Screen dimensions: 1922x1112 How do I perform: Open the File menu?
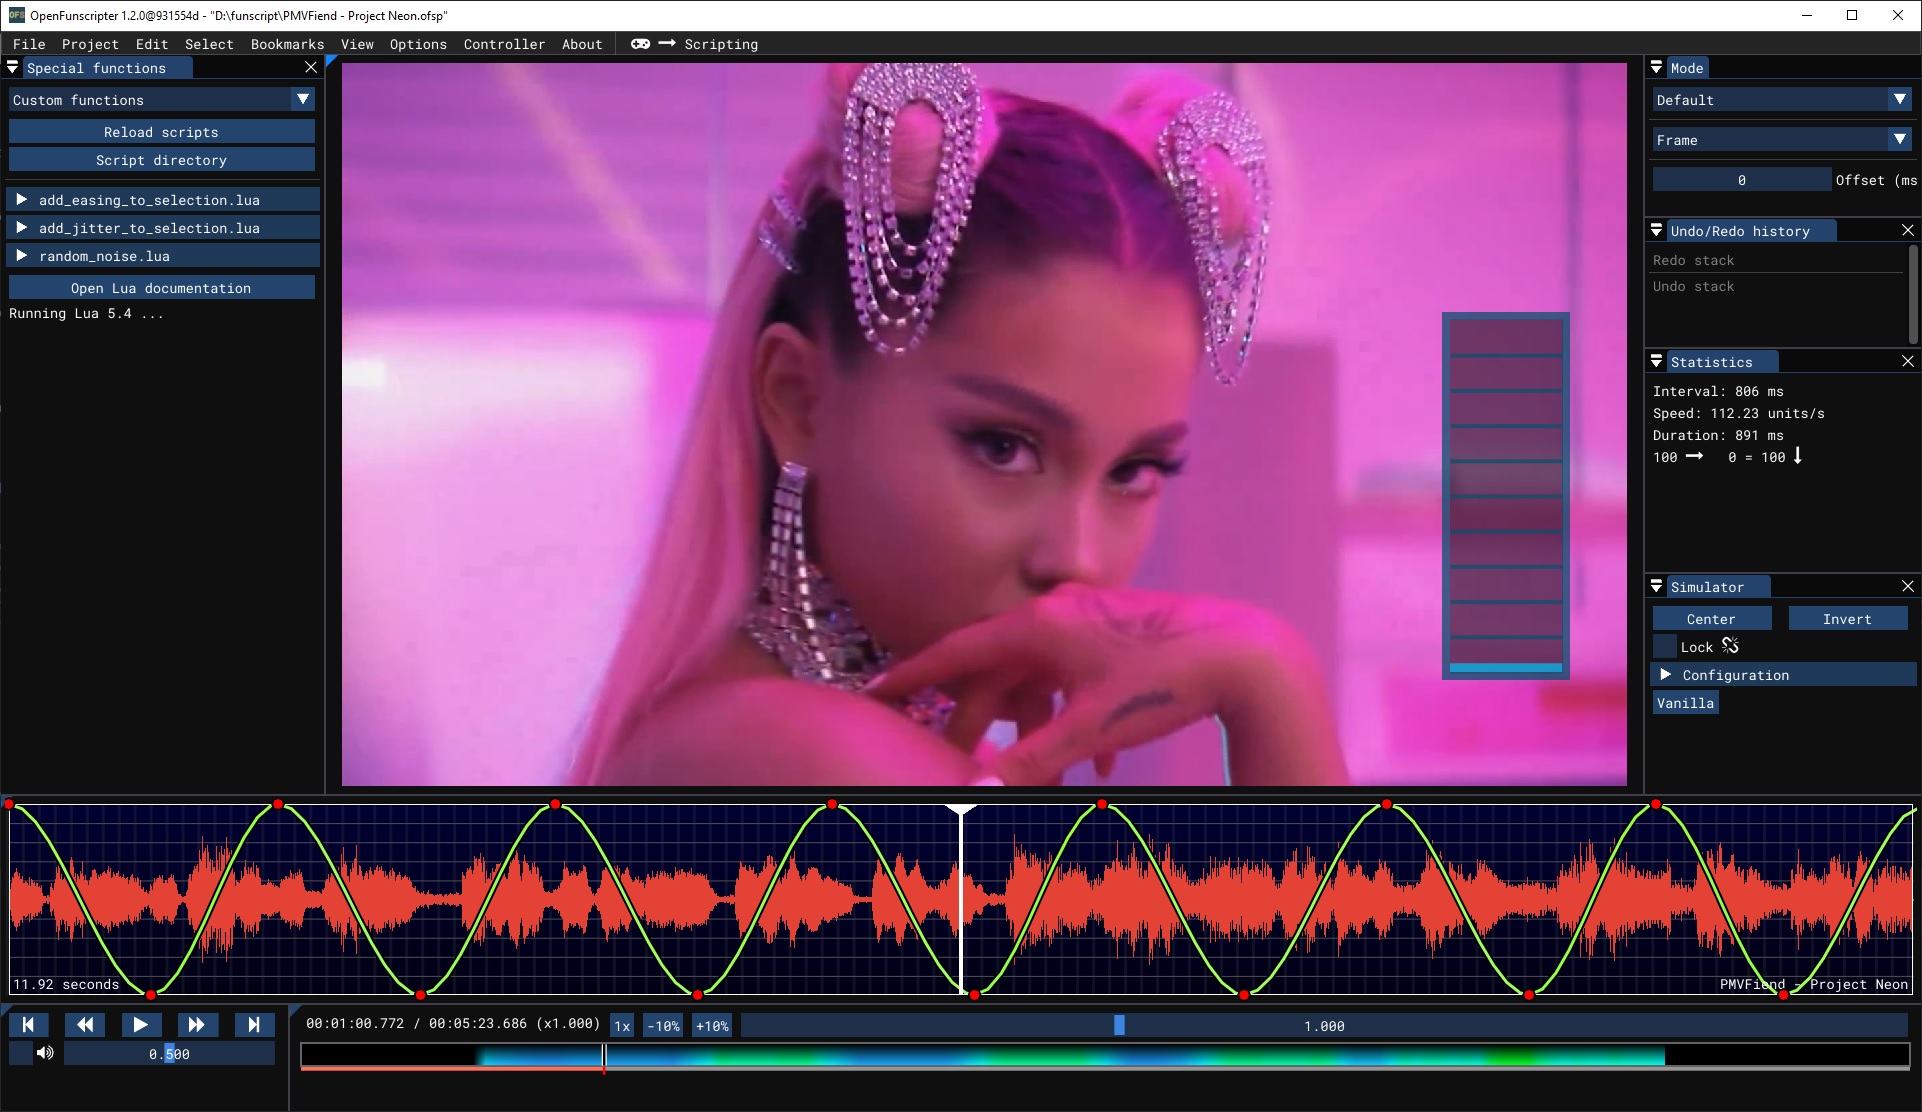(x=29, y=44)
